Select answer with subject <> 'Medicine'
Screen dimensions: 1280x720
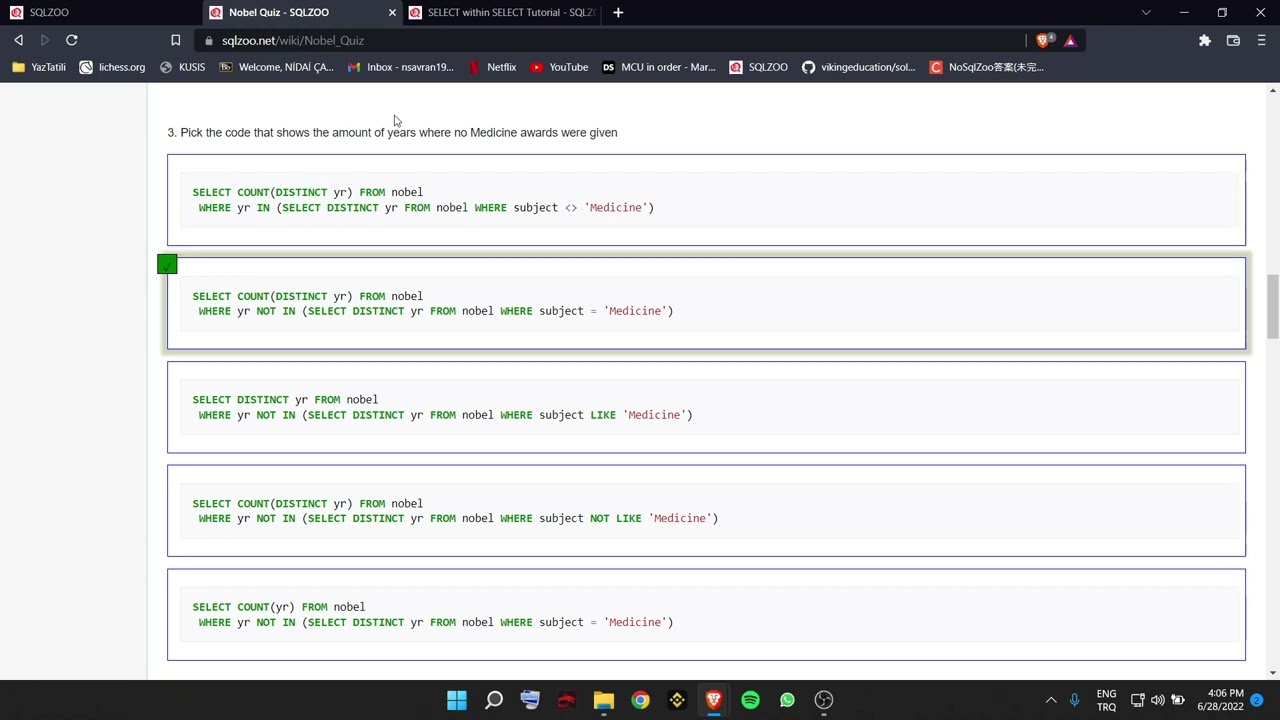(706, 200)
